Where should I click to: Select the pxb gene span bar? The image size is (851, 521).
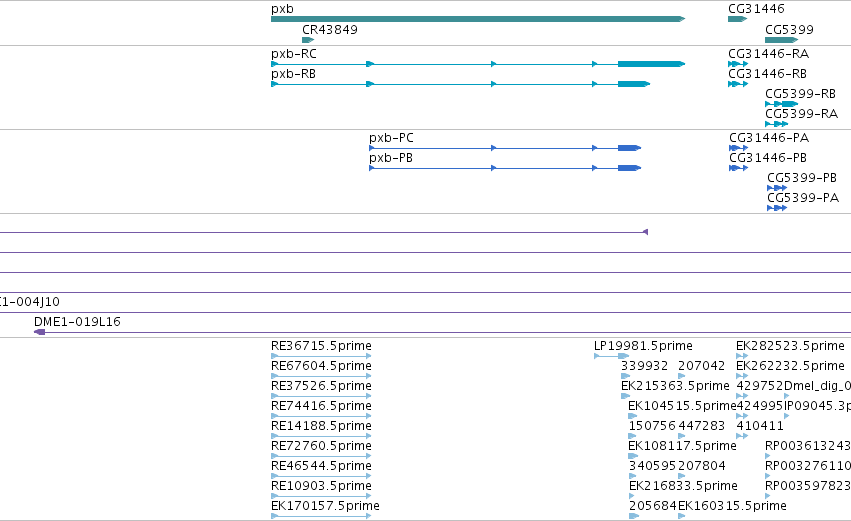click(478, 19)
